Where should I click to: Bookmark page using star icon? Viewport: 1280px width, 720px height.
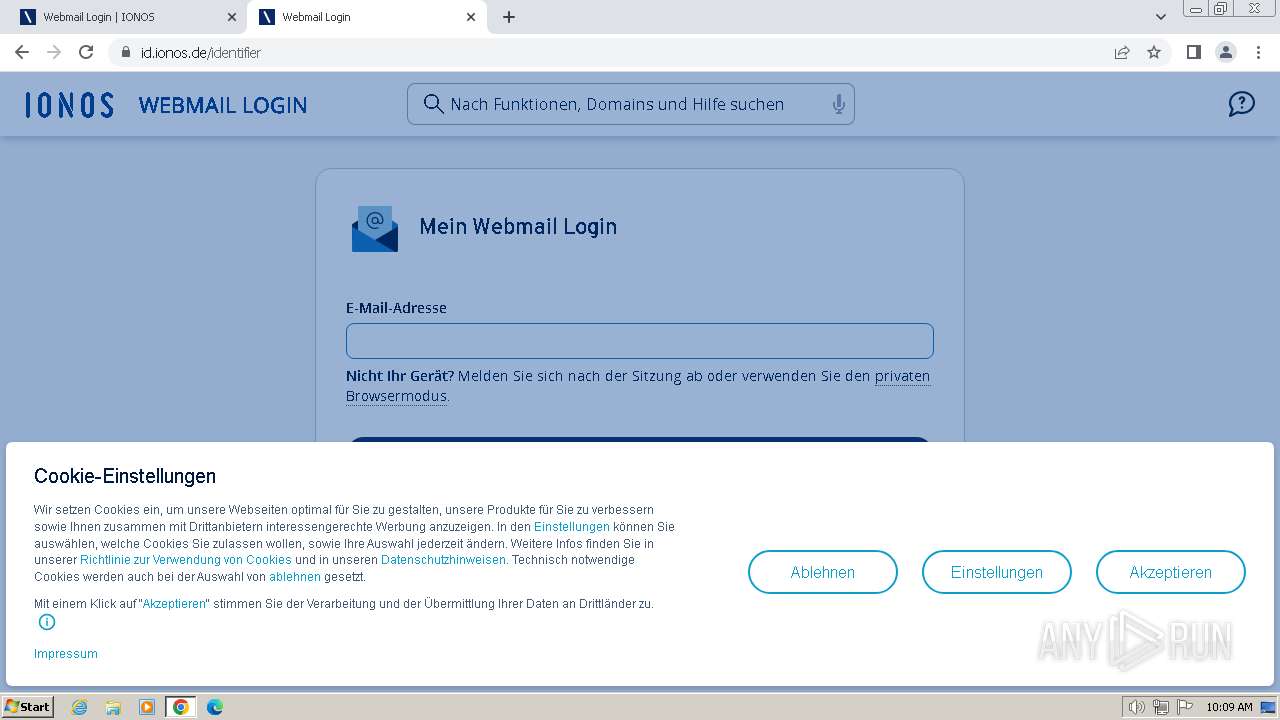pos(1154,52)
